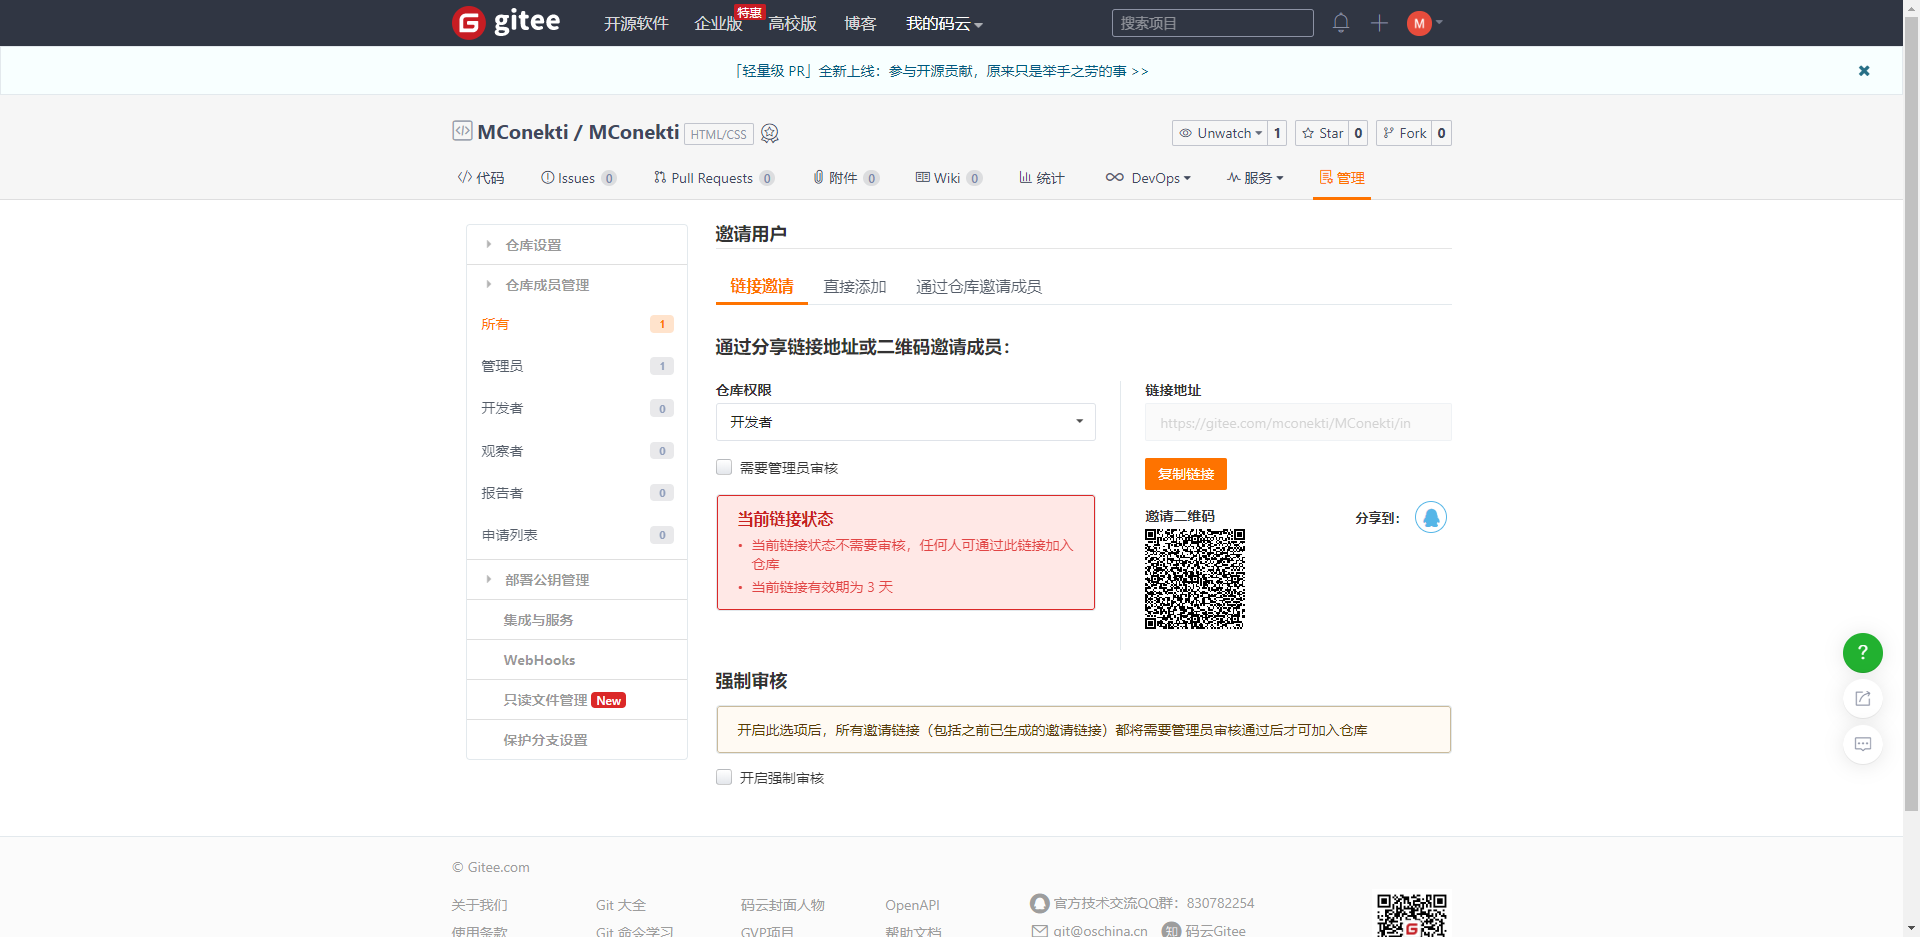The image size is (1920, 937).
Task: Open the Wiki tab
Action: tap(949, 178)
